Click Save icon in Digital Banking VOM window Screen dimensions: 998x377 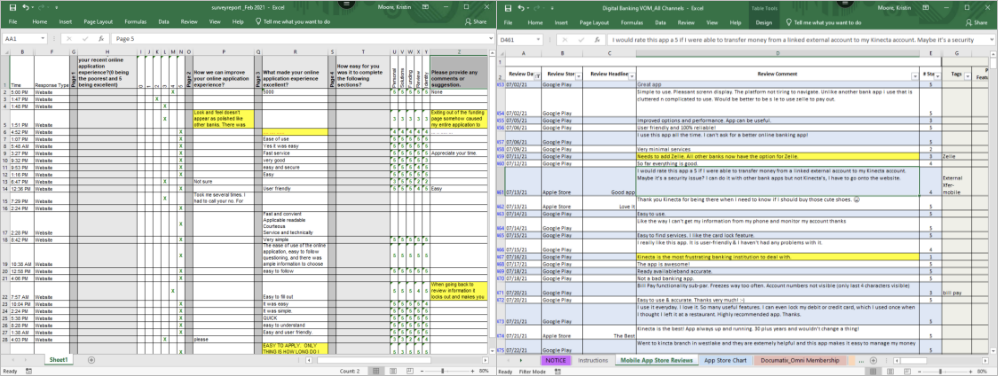pos(509,7)
